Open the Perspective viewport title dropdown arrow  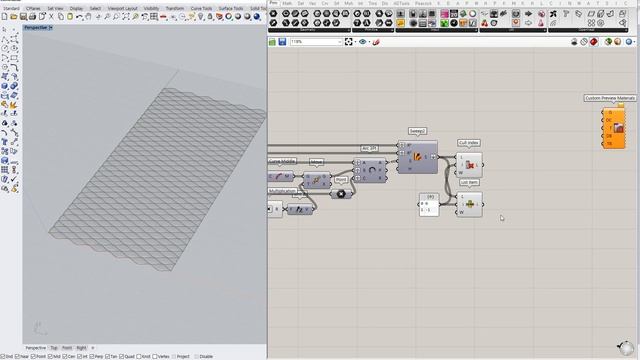(50, 28)
